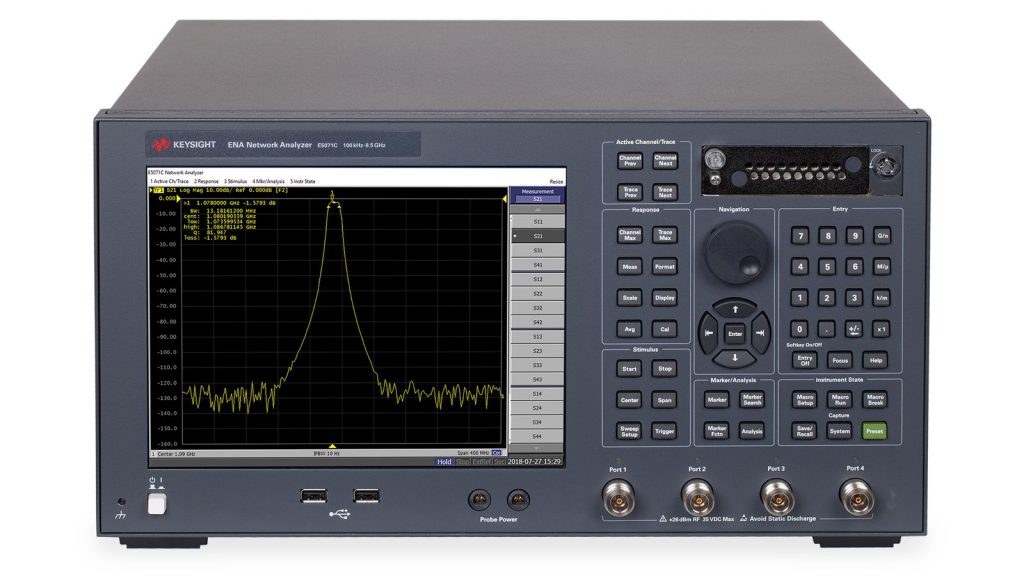Click the Center 1.09 GHz status text

[175, 453]
